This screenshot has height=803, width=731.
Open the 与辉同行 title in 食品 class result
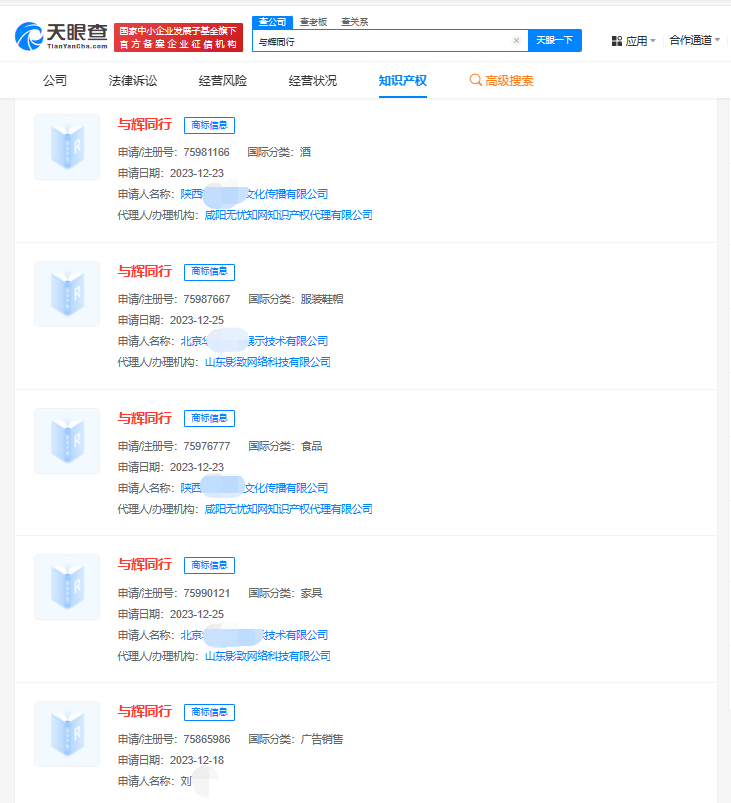point(145,418)
